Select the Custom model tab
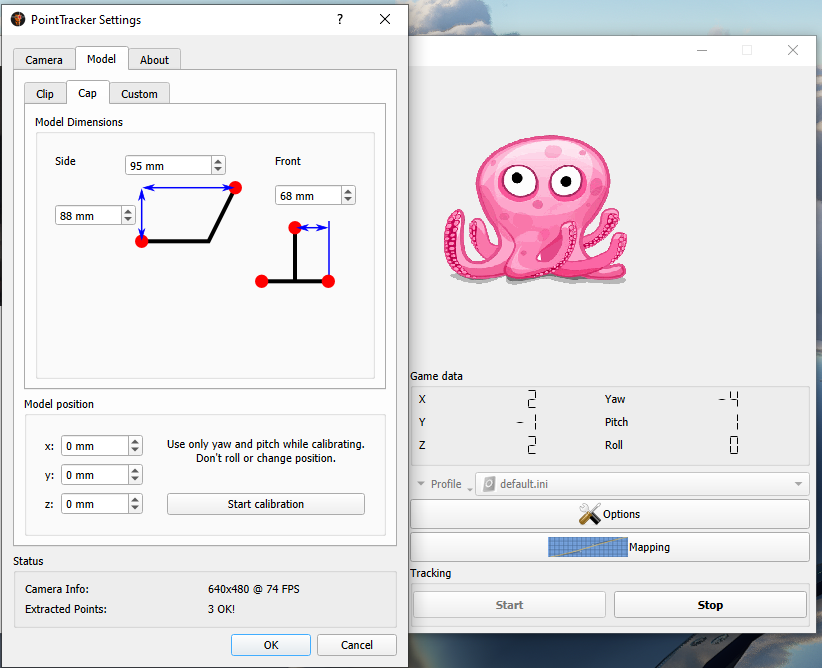 pyautogui.click(x=139, y=94)
